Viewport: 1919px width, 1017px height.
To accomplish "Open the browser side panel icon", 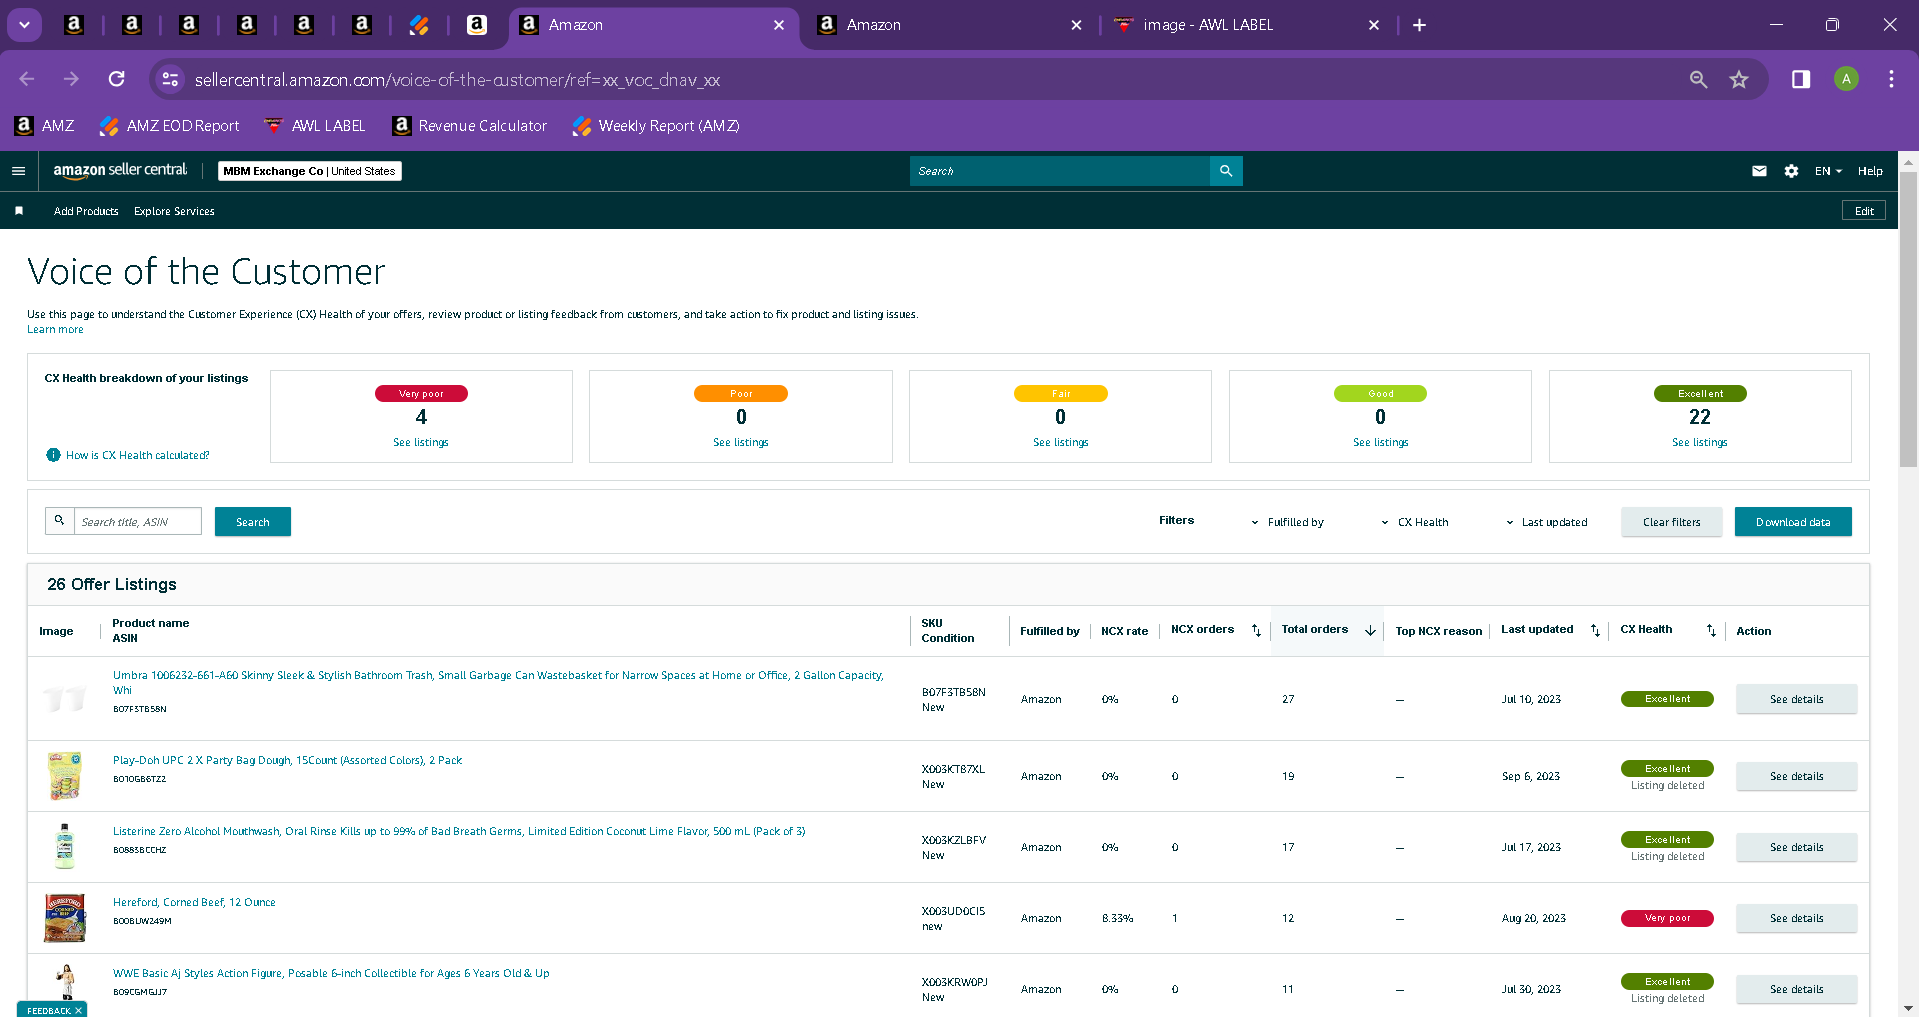I will tap(1801, 80).
